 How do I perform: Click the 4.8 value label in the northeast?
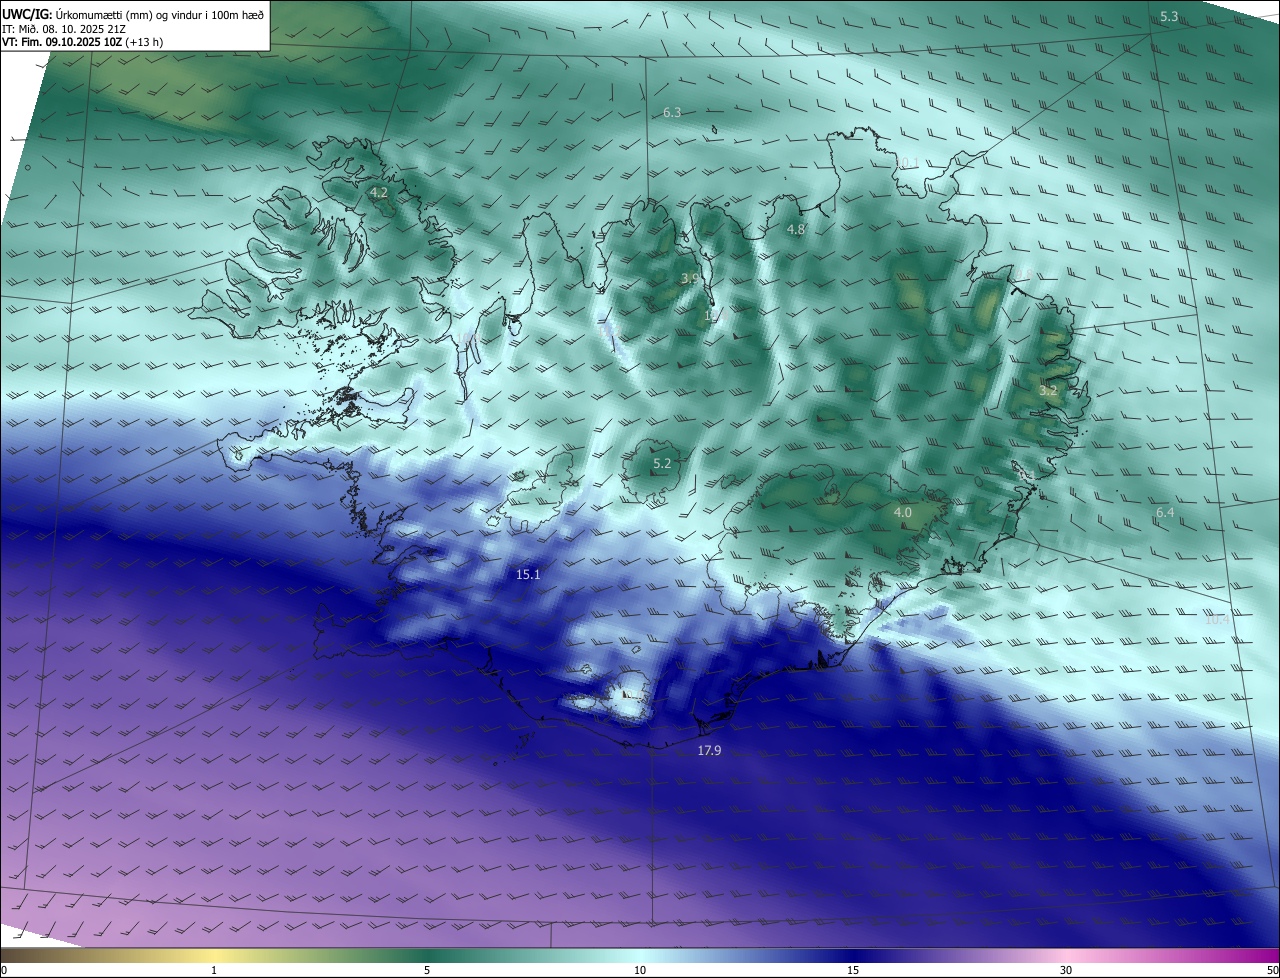coord(796,230)
